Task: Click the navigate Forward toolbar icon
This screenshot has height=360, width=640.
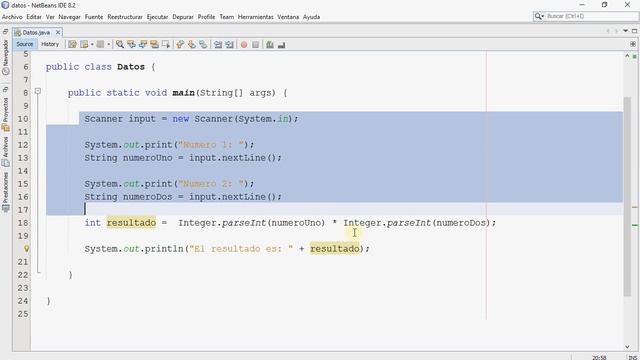Action: click(x=100, y=44)
